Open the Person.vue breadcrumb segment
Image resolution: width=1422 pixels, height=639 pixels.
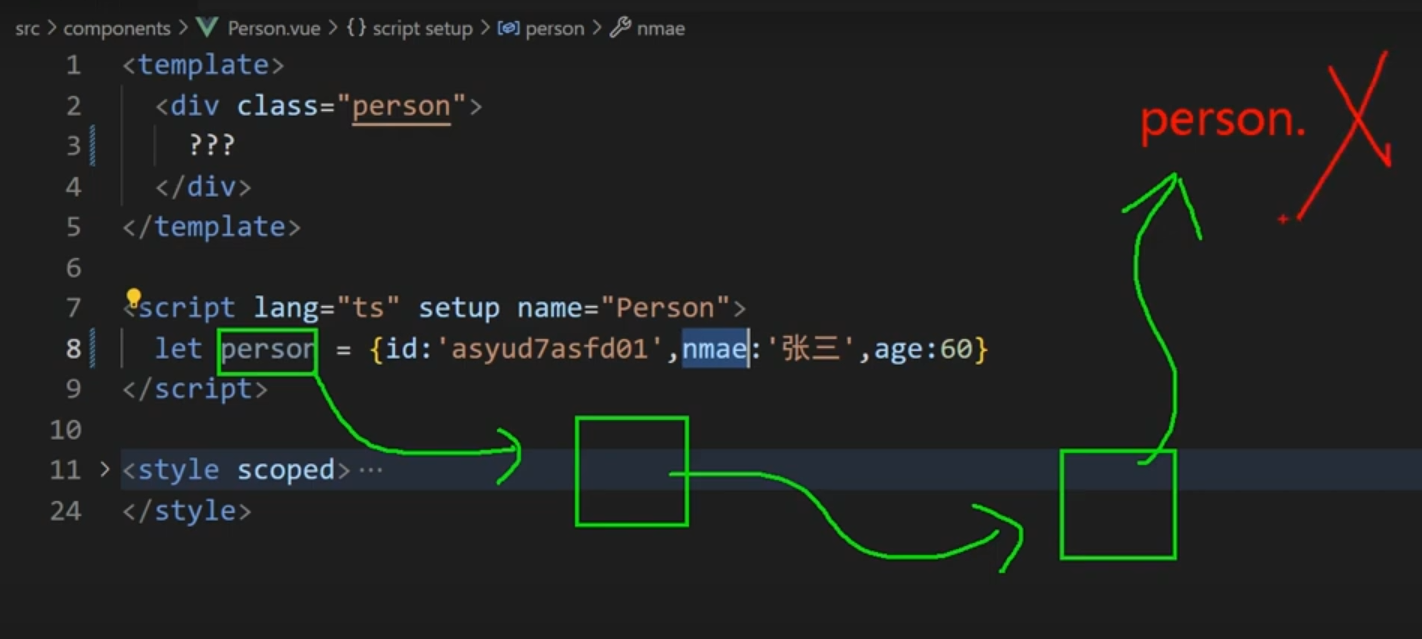pos(274,28)
